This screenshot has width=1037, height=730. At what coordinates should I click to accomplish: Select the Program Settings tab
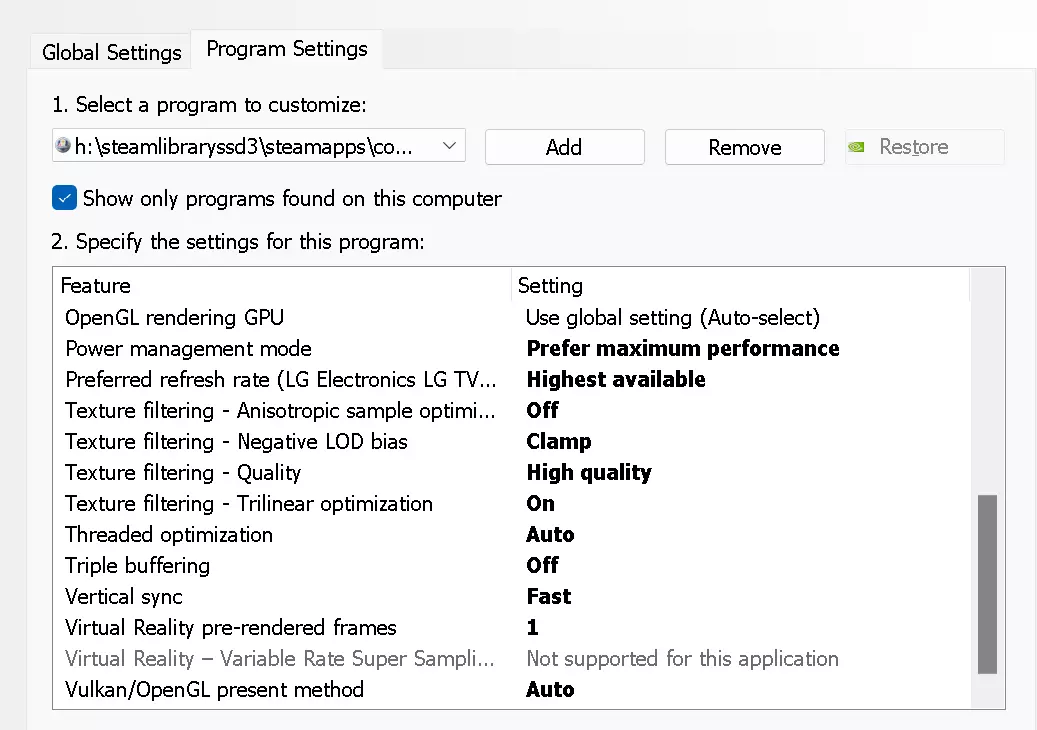[x=287, y=49]
